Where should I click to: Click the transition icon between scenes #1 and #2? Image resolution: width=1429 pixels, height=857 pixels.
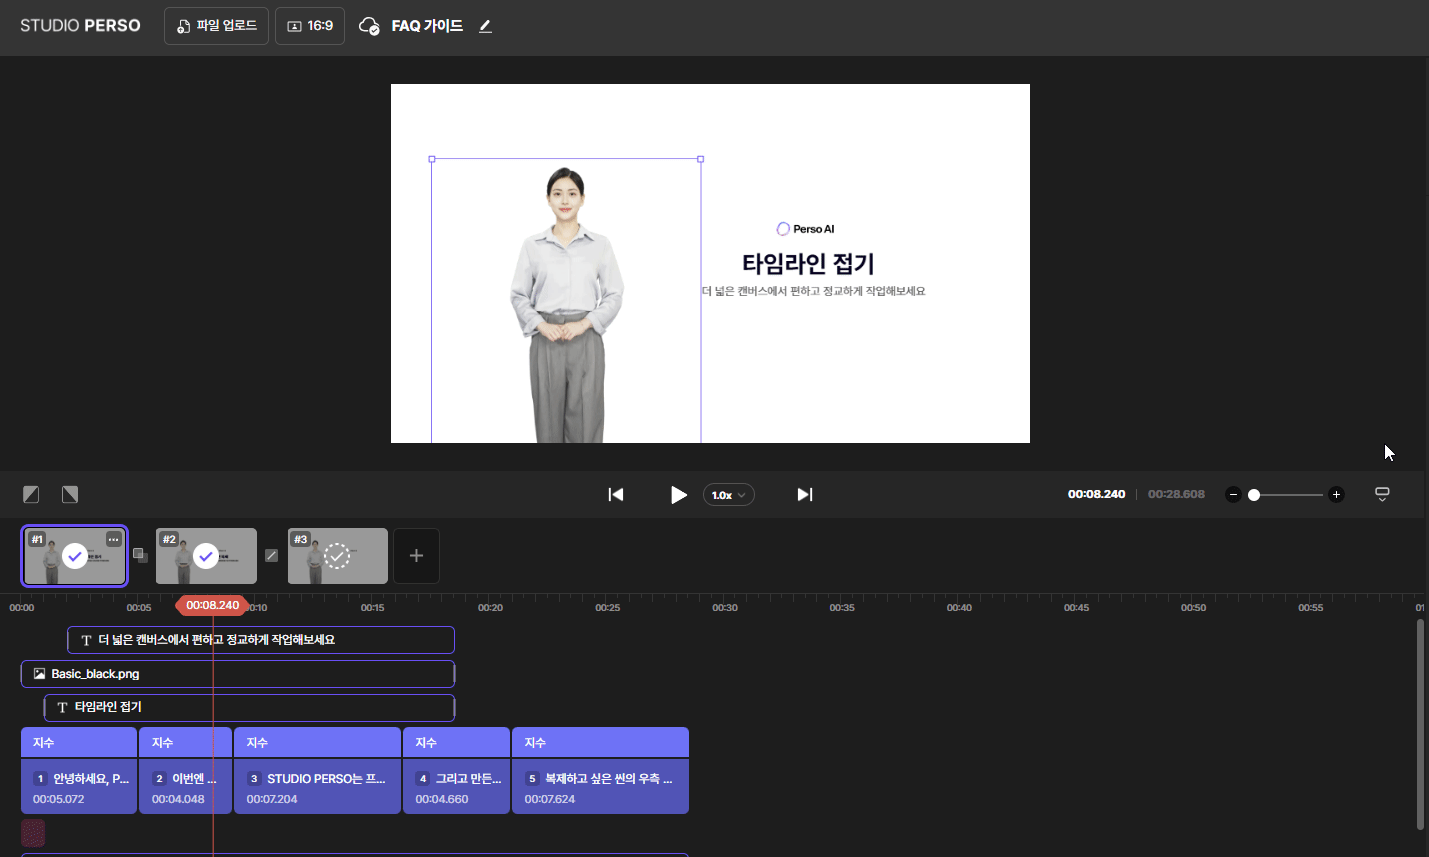pyautogui.click(x=141, y=555)
